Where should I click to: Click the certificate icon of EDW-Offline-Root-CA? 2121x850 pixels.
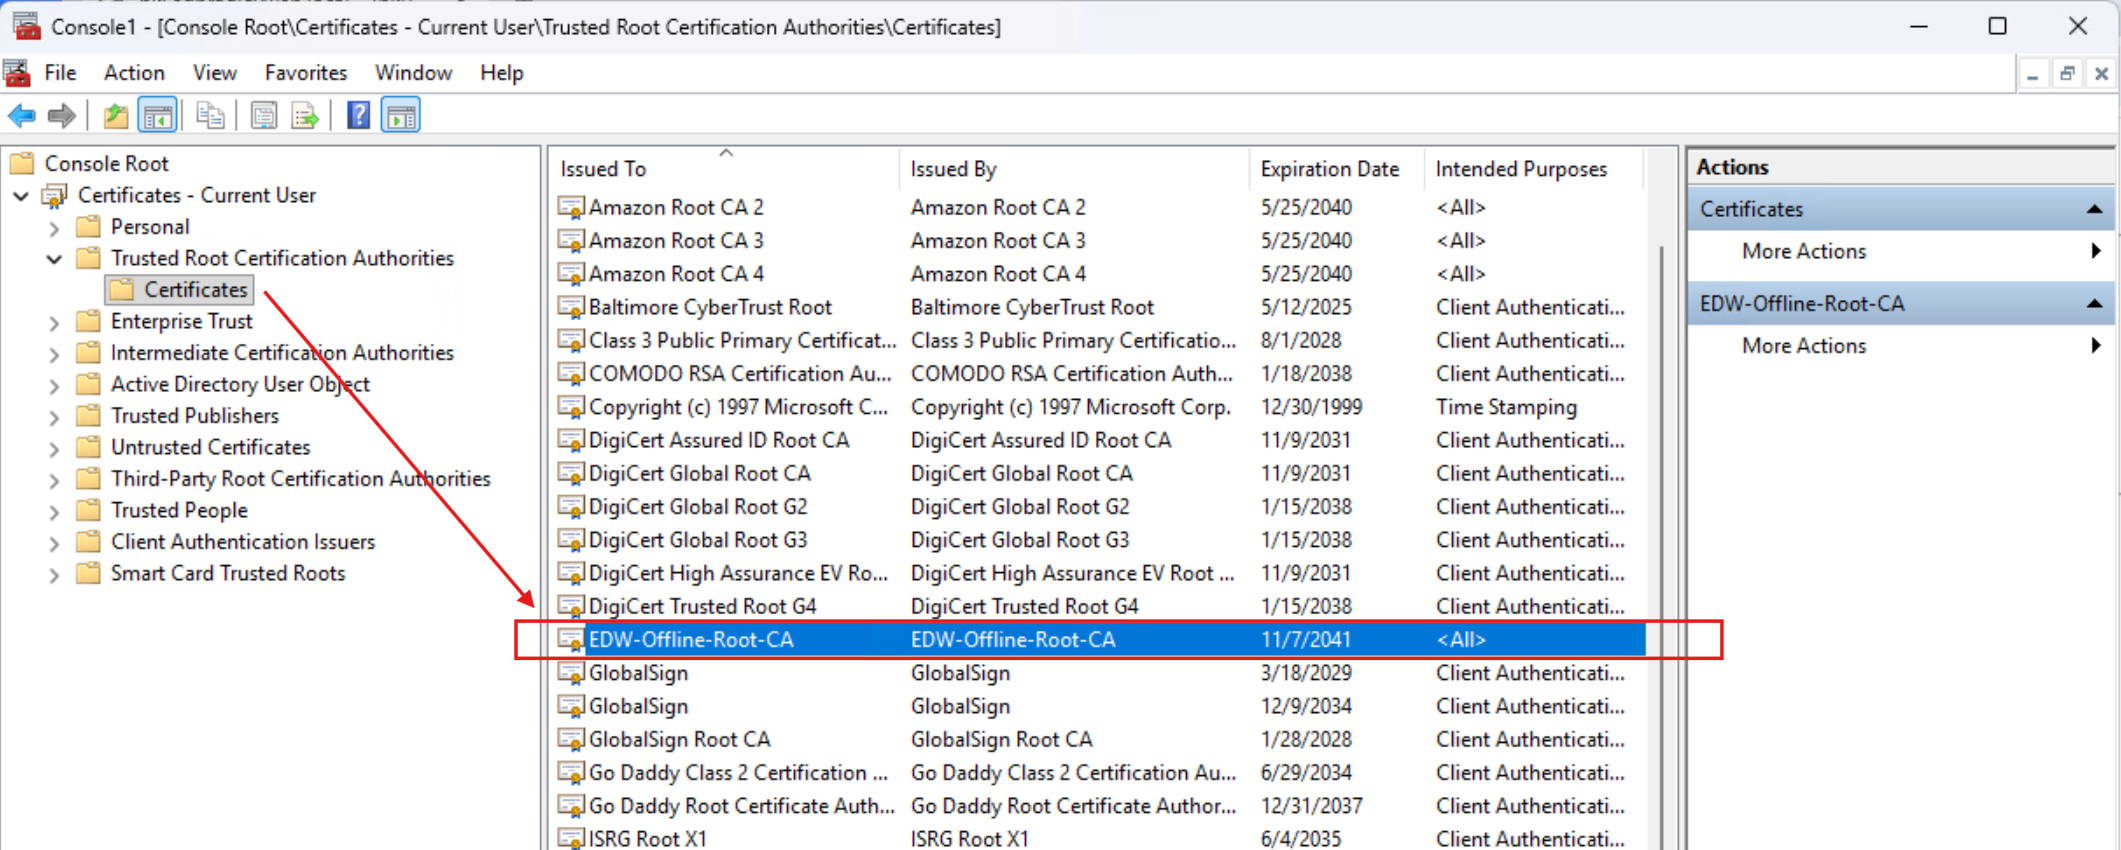571,640
